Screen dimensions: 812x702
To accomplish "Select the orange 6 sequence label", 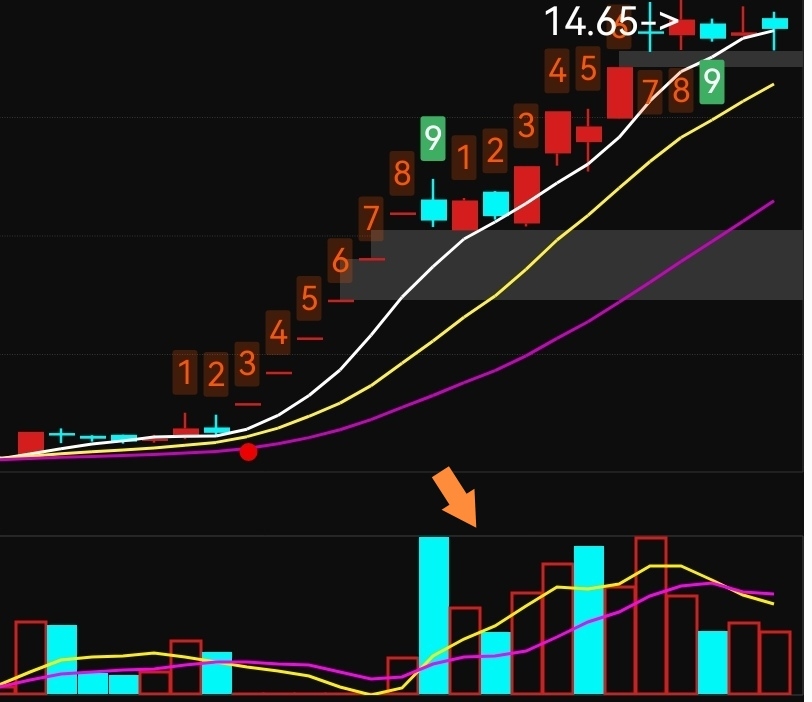I will tap(340, 260).
